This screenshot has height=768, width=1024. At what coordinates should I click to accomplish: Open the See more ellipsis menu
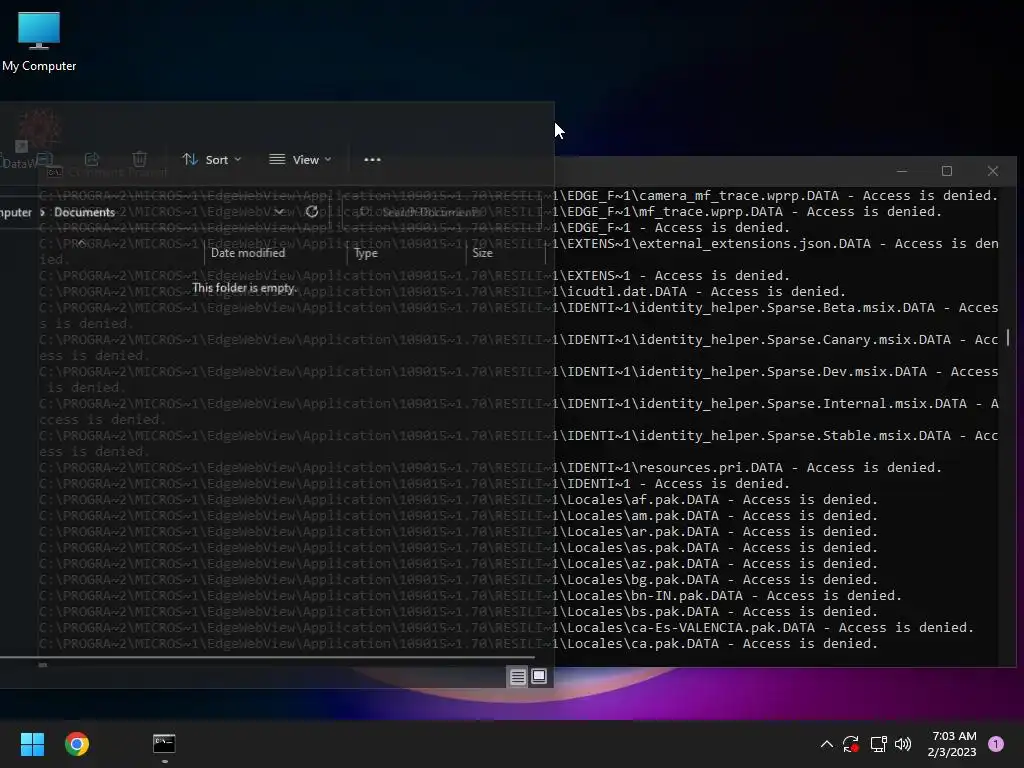(372, 159)
